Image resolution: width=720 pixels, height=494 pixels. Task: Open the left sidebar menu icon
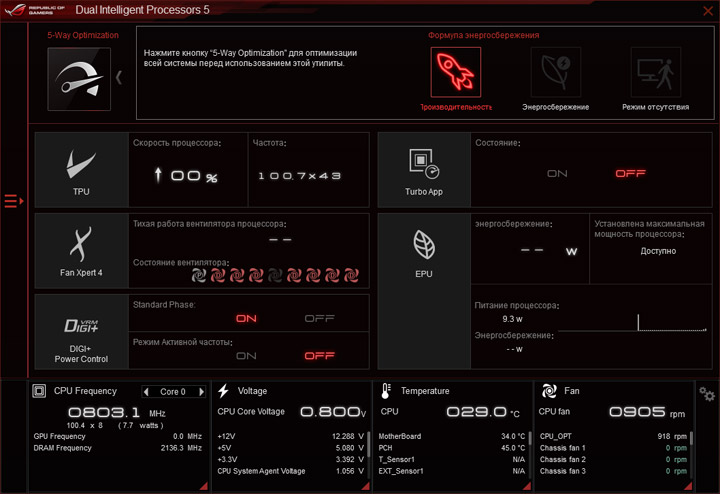click(x=14, y=201)
